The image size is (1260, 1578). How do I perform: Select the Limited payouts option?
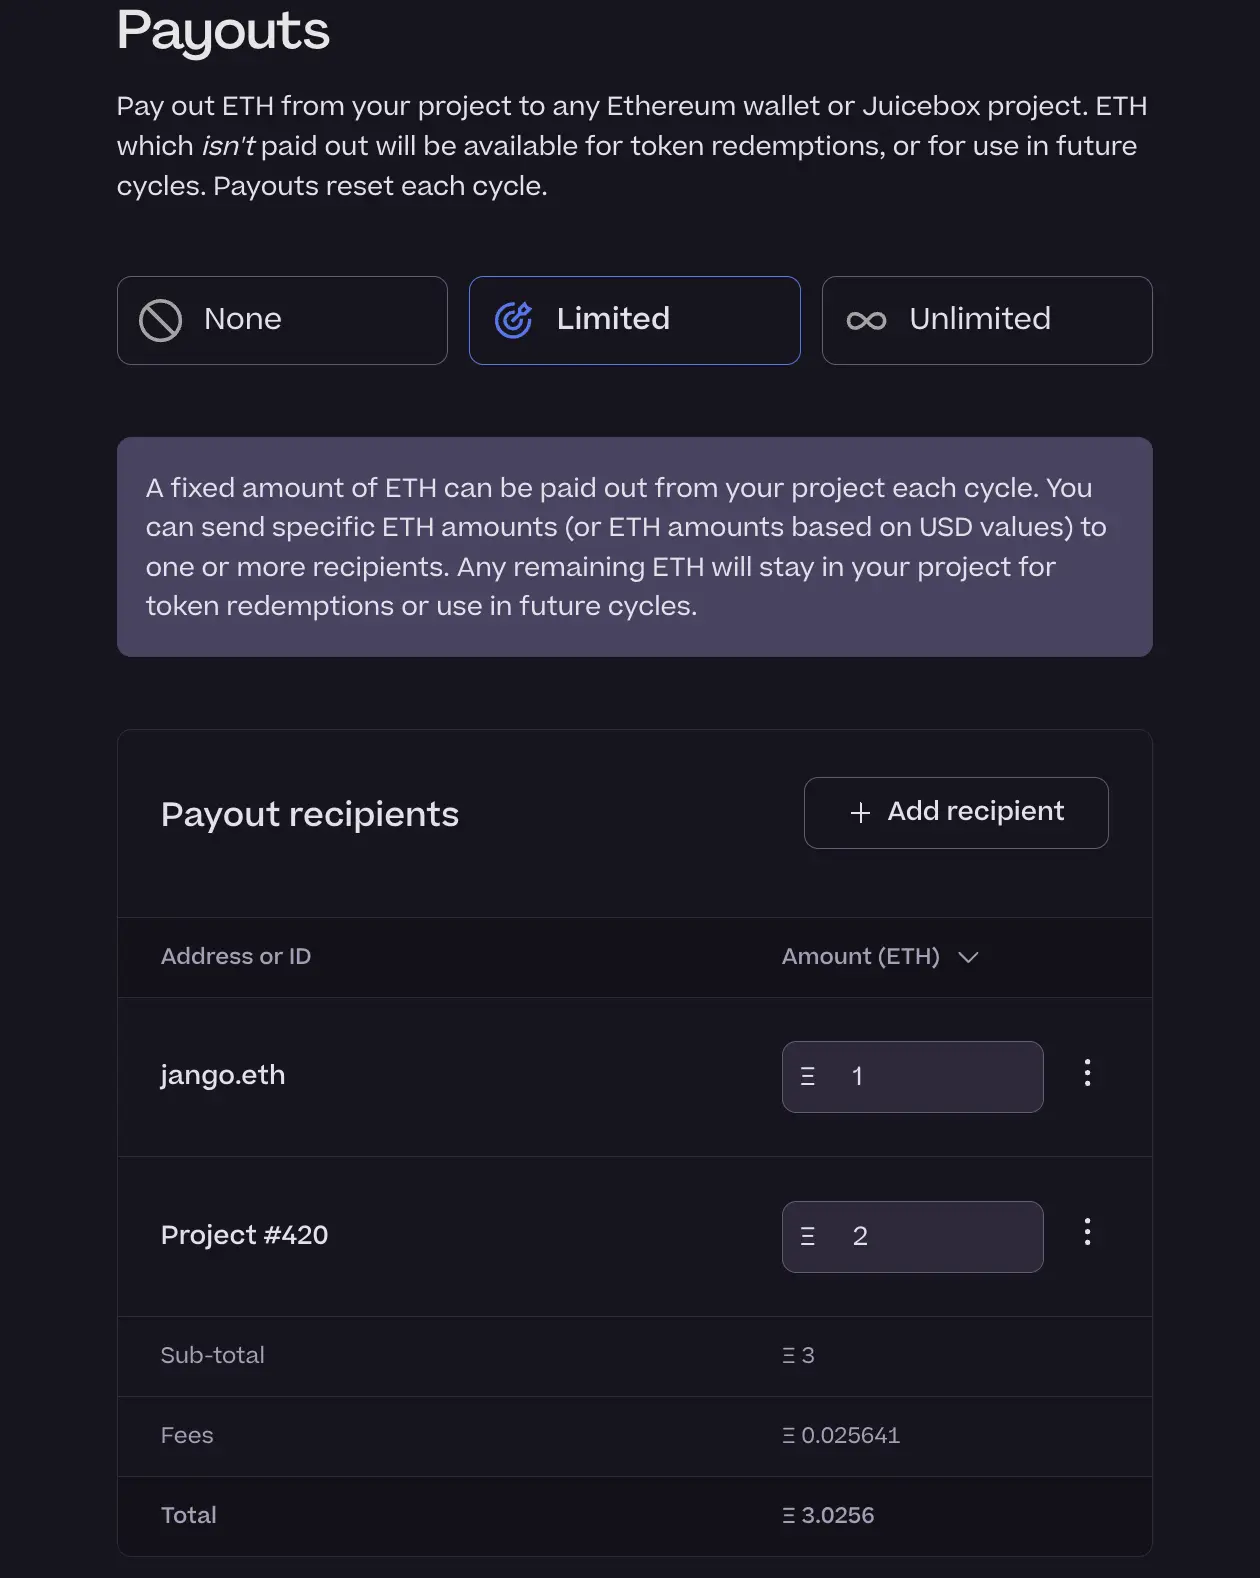(x=634, y=320)
